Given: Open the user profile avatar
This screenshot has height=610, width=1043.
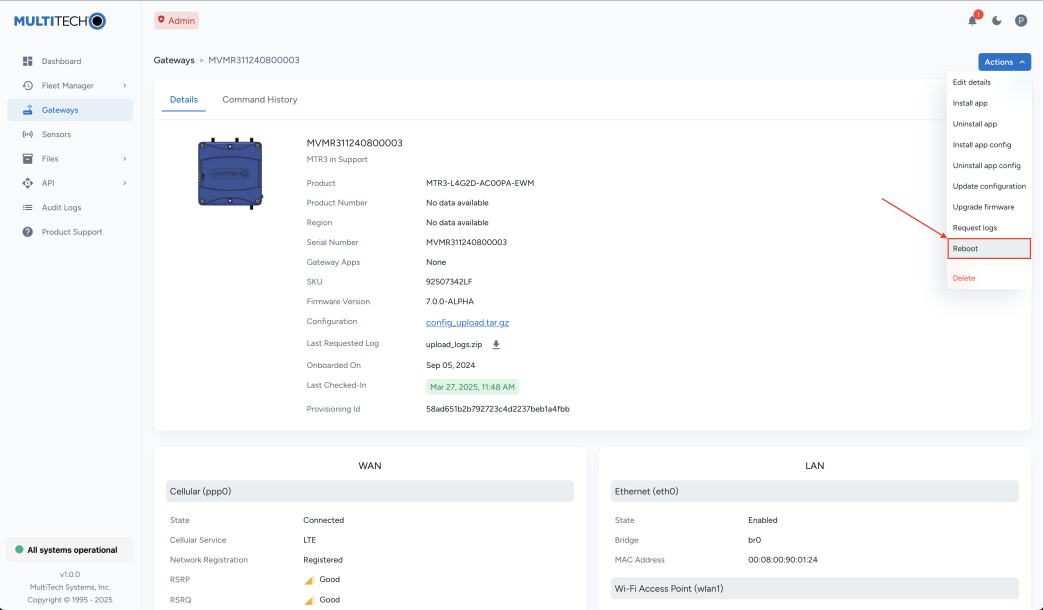Looking at the screenshot, I should [1021, 21].
